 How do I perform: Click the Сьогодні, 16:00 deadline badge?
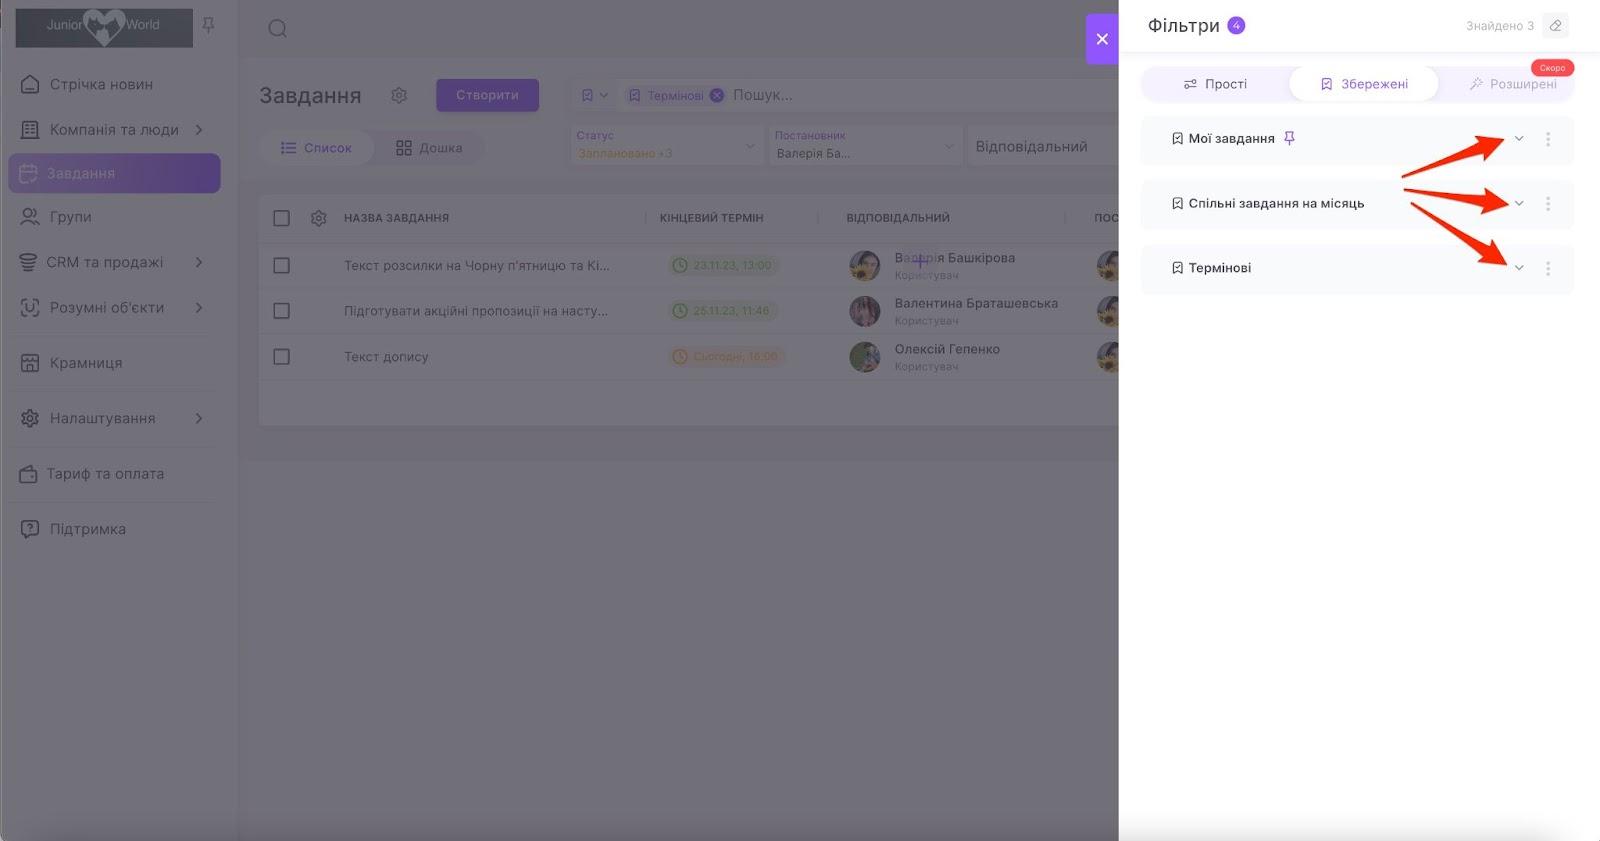[x=725, y=357]
